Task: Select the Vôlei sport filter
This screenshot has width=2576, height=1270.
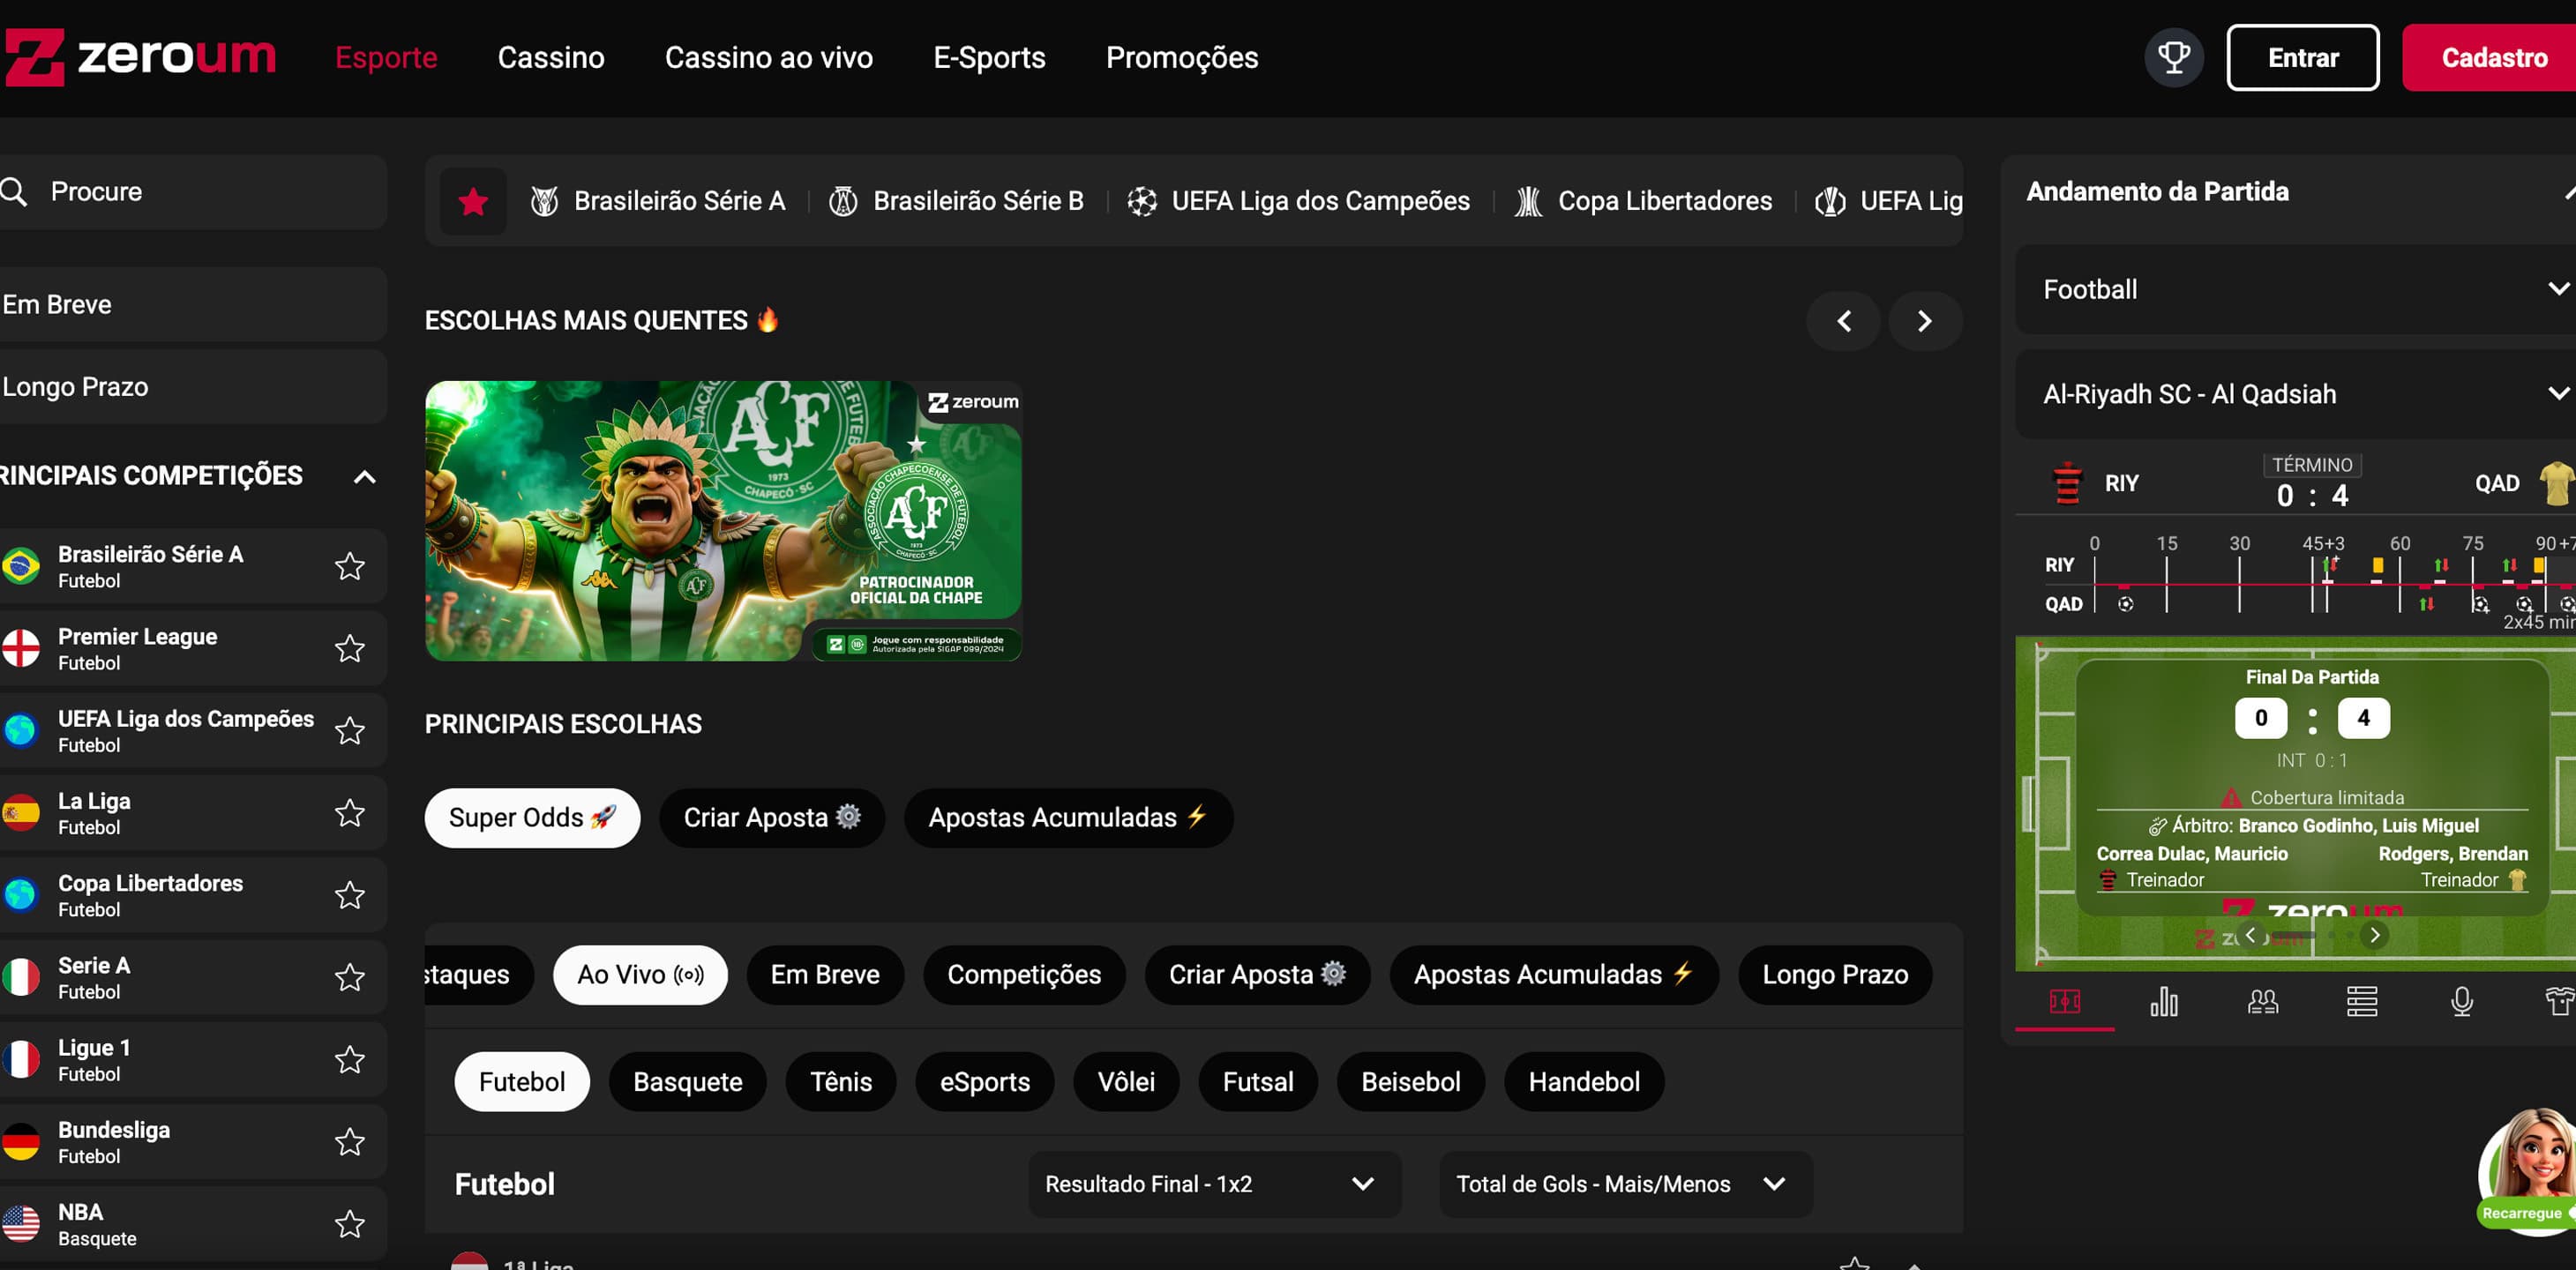Action: [x=1126, y=1082]
